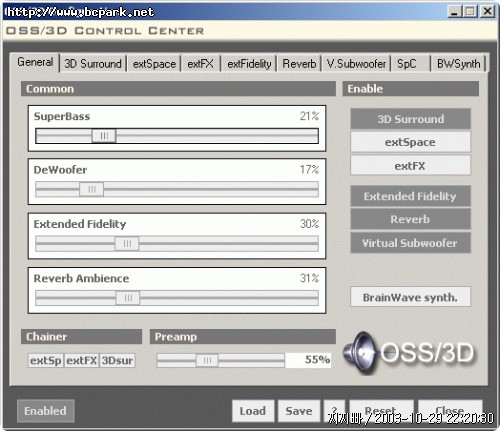Open the 3D Surround tab
Screen dimensions: 500x431
tap(93, 63)
